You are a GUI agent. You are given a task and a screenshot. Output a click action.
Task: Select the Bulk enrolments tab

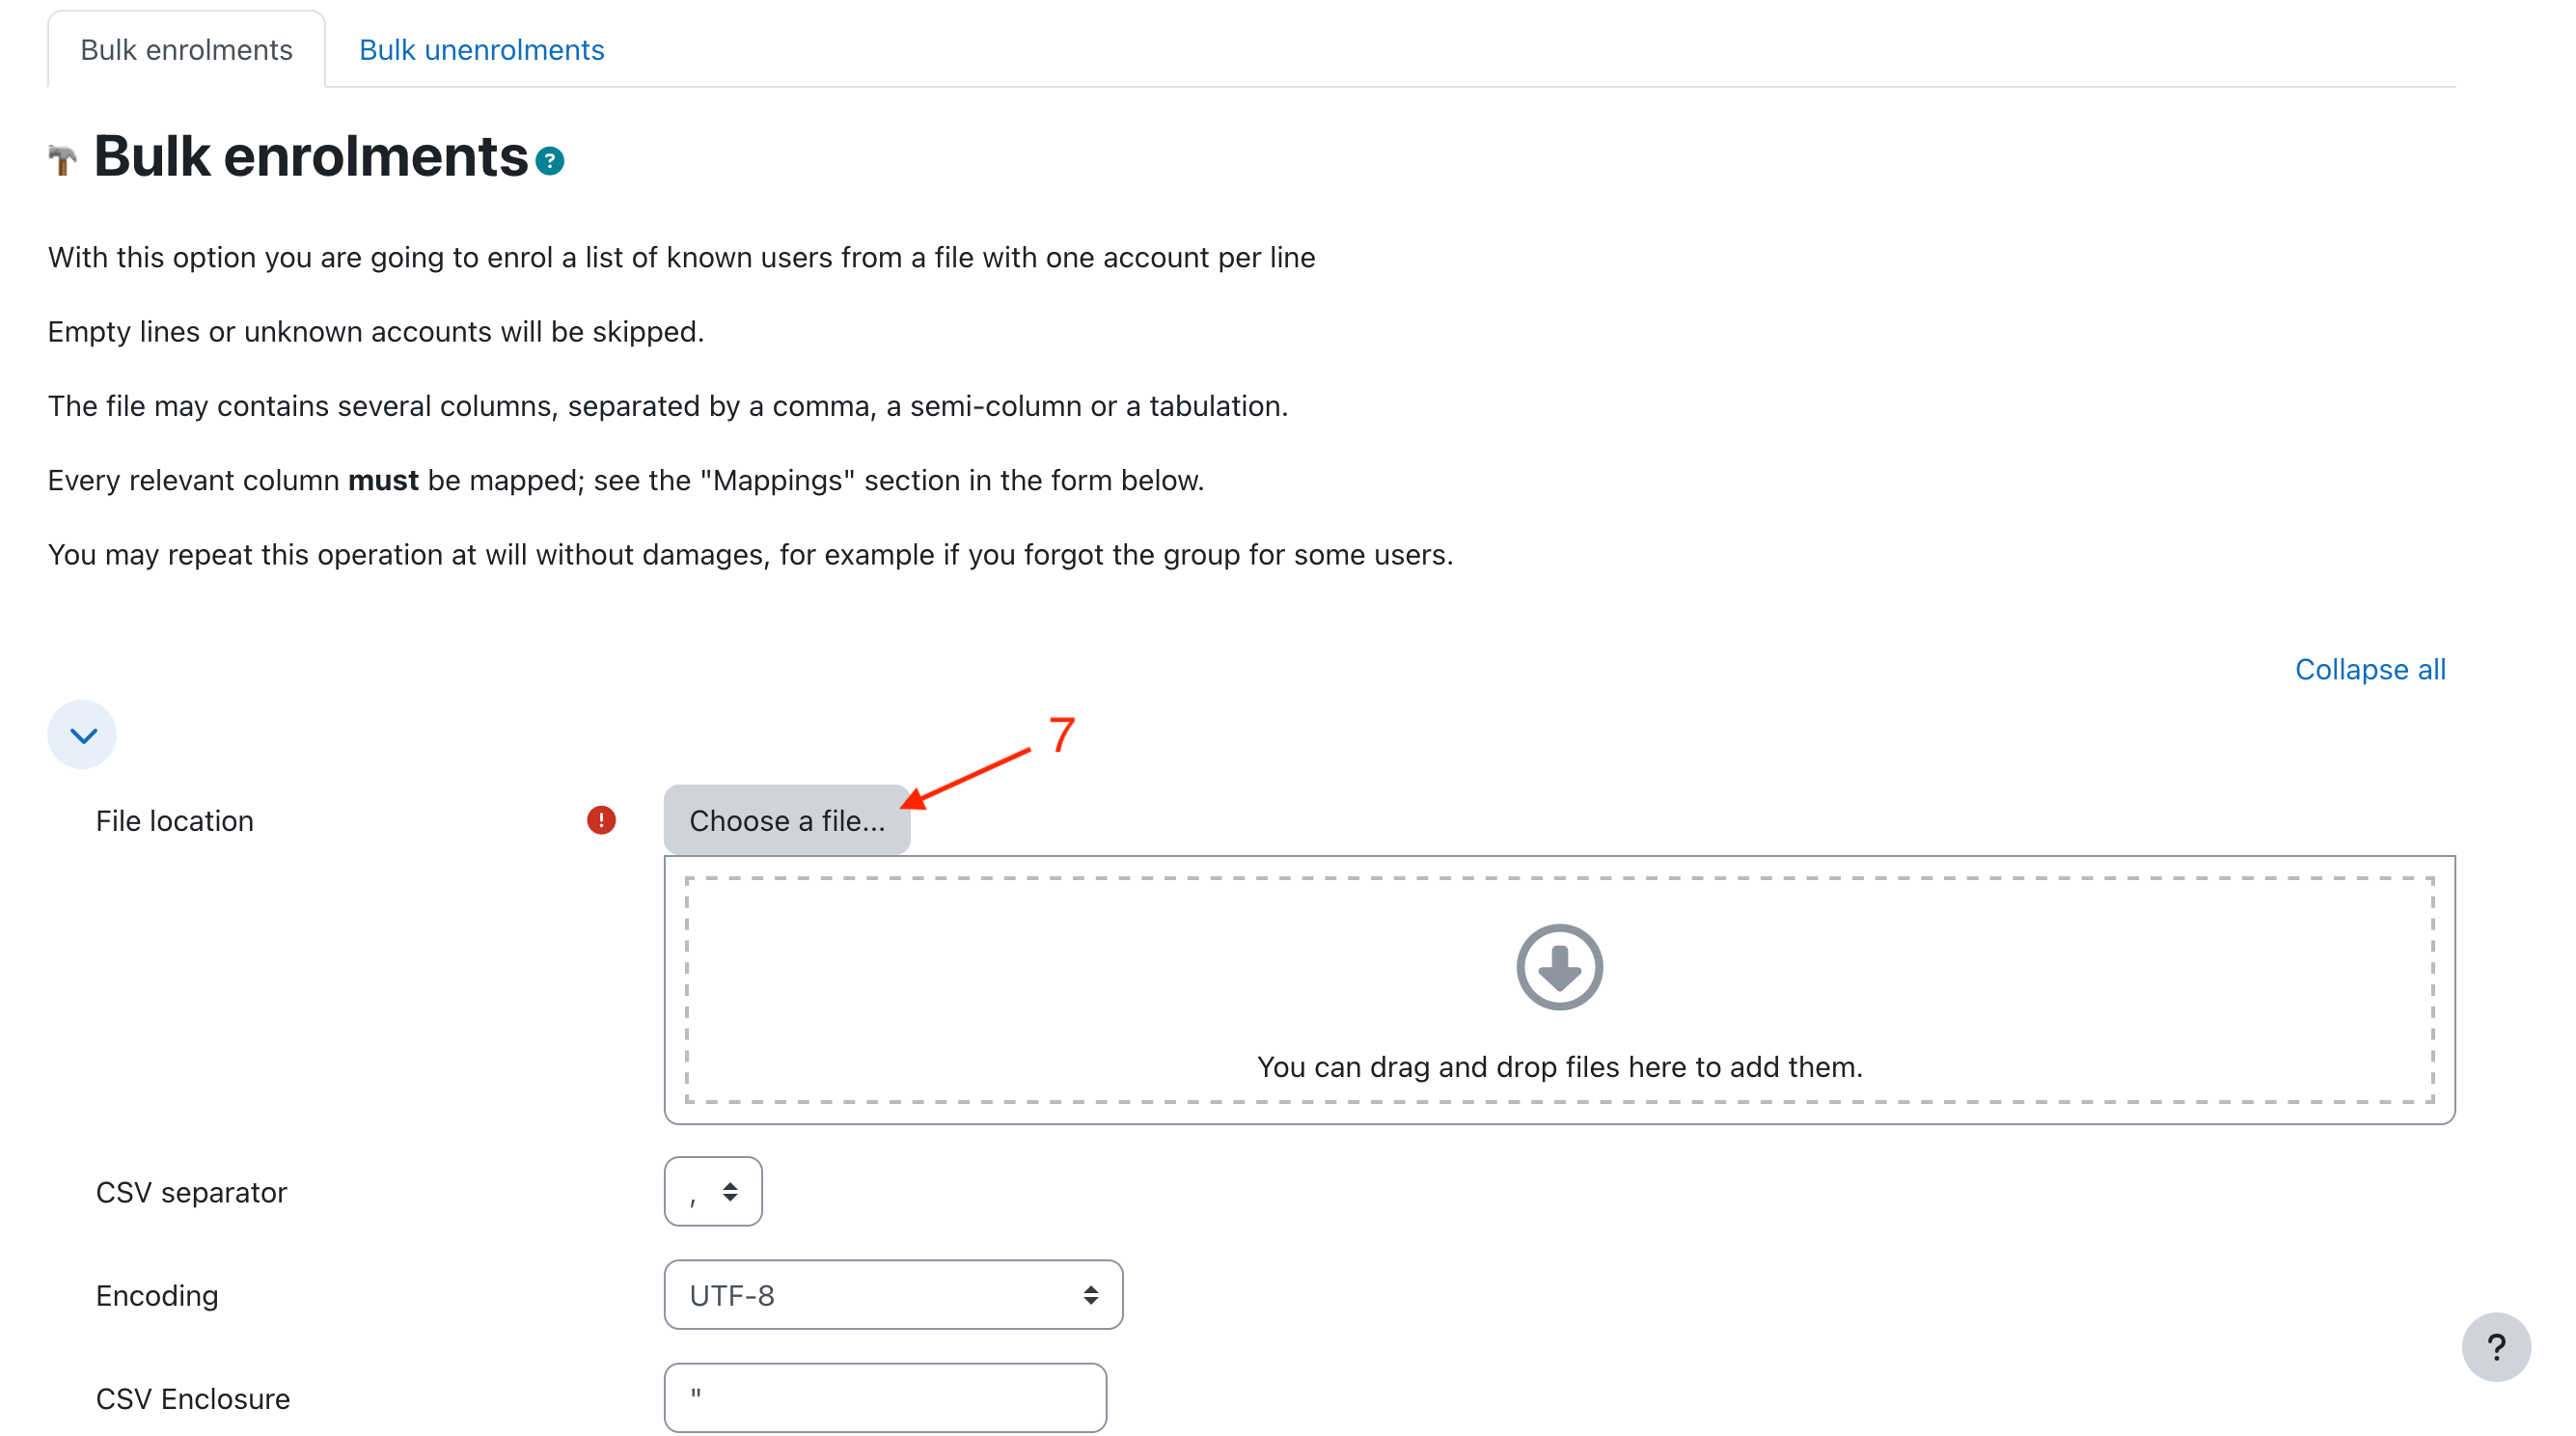186,50
